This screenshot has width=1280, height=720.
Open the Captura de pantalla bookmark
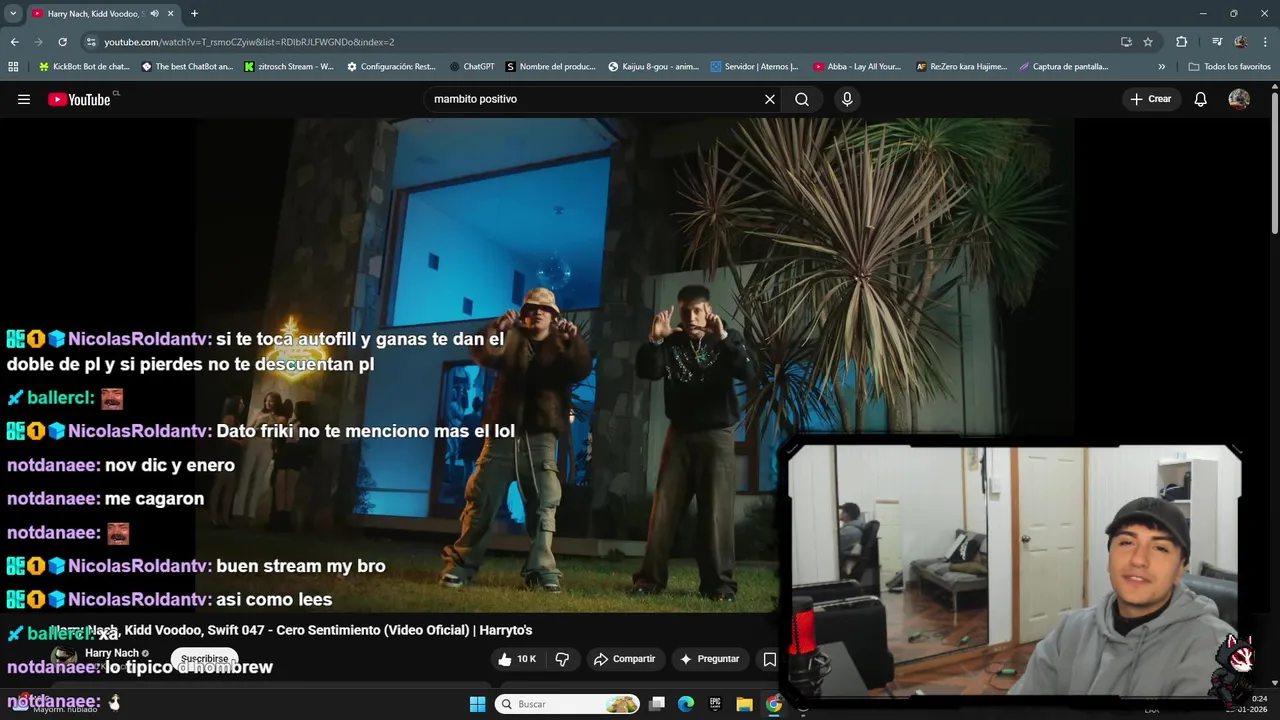(1064, 67)
